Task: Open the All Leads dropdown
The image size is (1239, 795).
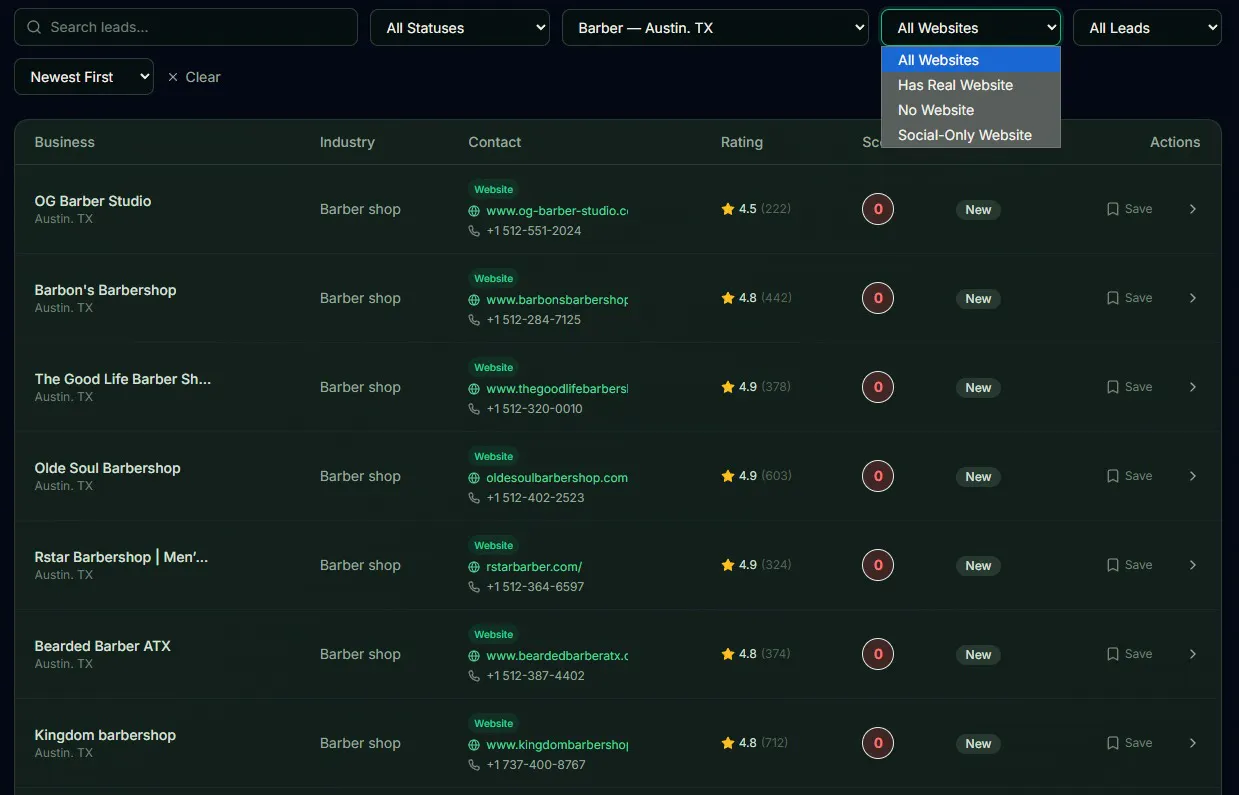Action: [x=1147, y=28]
